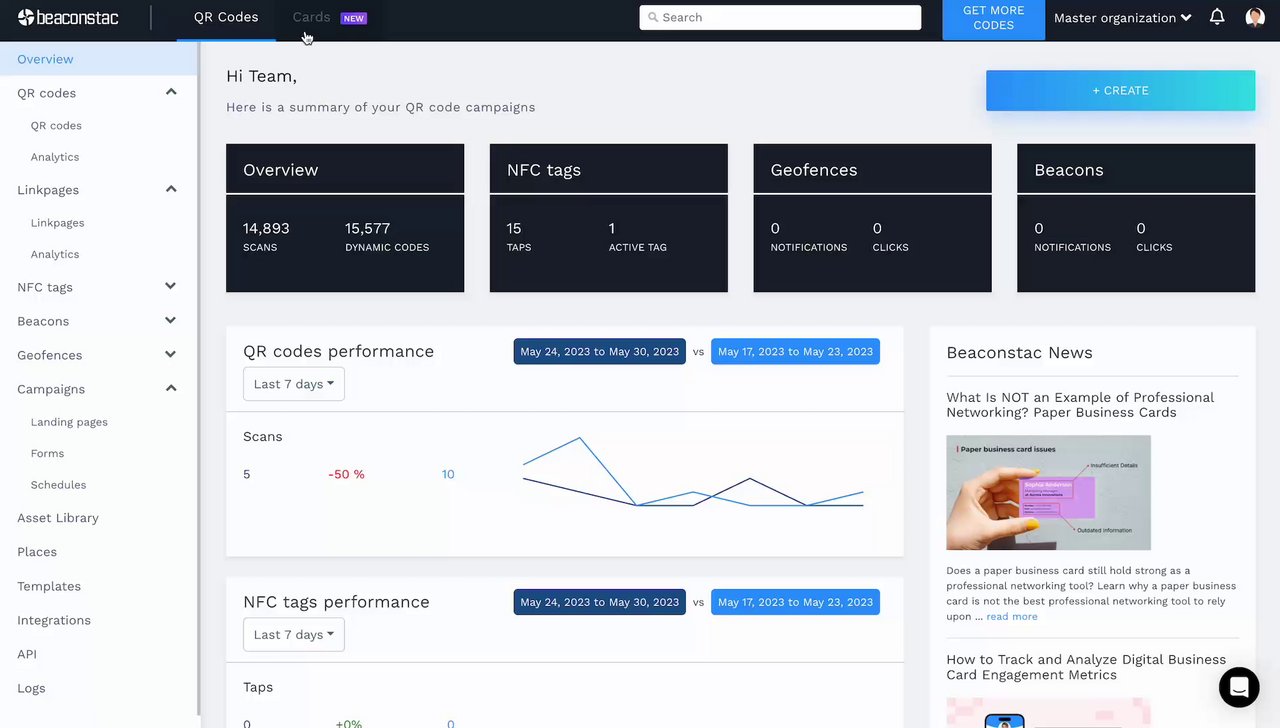Open the Master organization dropdown
1280x728 pixels.
click(1122, 17)
